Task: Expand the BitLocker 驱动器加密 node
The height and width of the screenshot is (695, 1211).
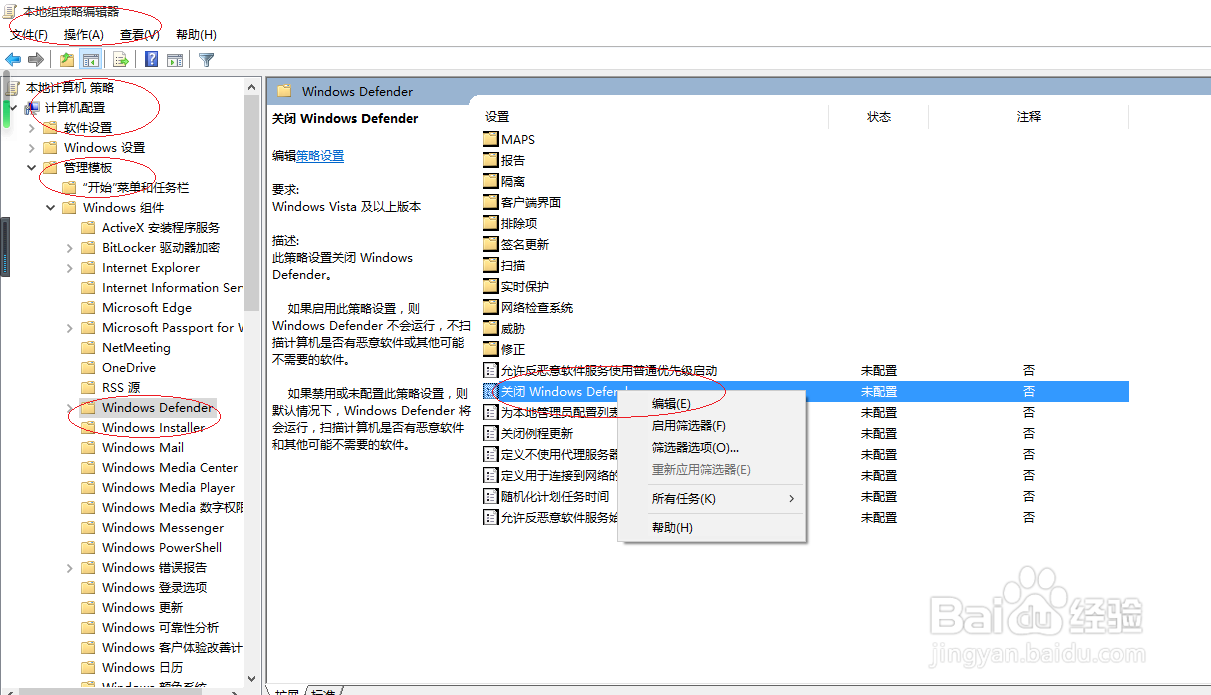Action: point(69,247)
